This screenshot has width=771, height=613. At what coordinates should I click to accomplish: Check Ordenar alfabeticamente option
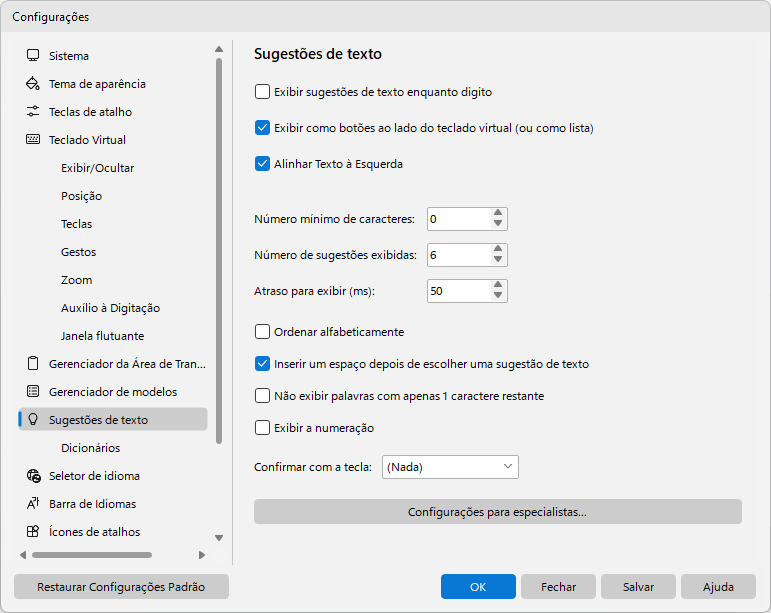pyautogui.click(x=262, y=332)
